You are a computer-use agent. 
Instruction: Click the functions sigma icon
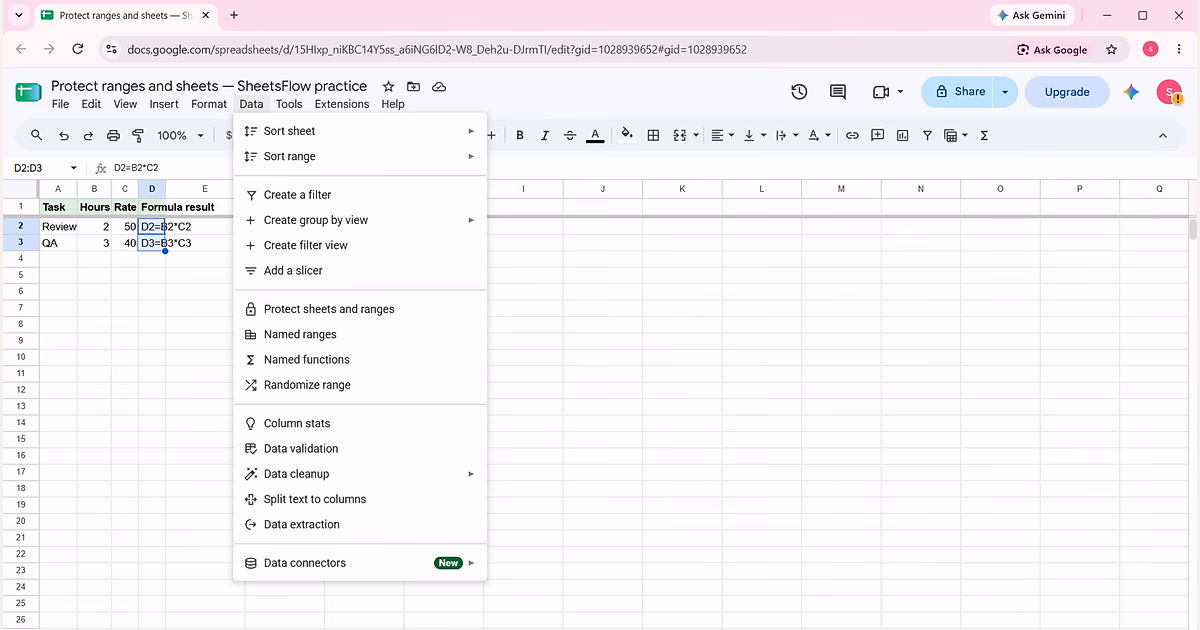(x=984, y=135)
